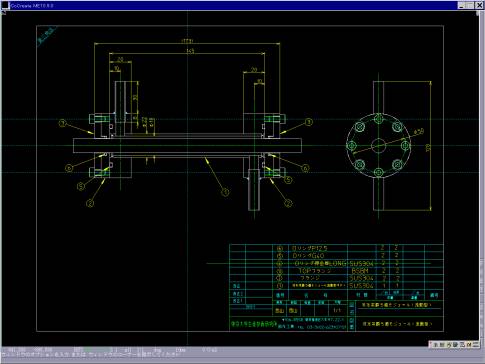Click the cyan diagonal stamp in drawing corner
The width and height of the screenshot is (485, 364).
point(47,36)
